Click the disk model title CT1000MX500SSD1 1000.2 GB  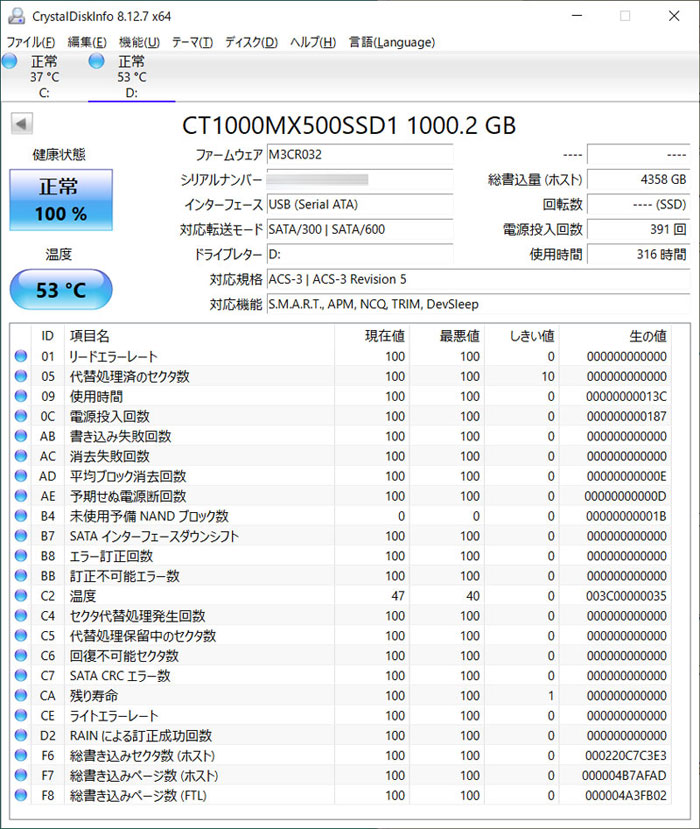click(x=349, y=126)
